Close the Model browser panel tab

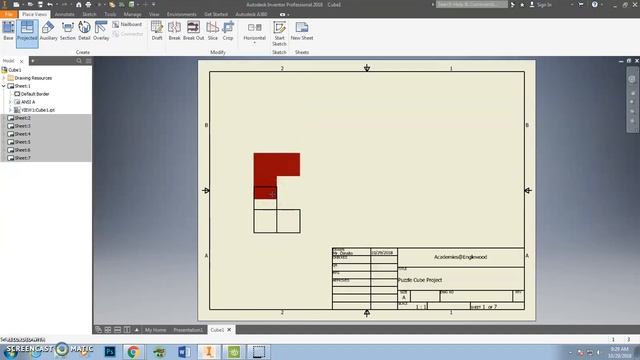pos(22,61)
